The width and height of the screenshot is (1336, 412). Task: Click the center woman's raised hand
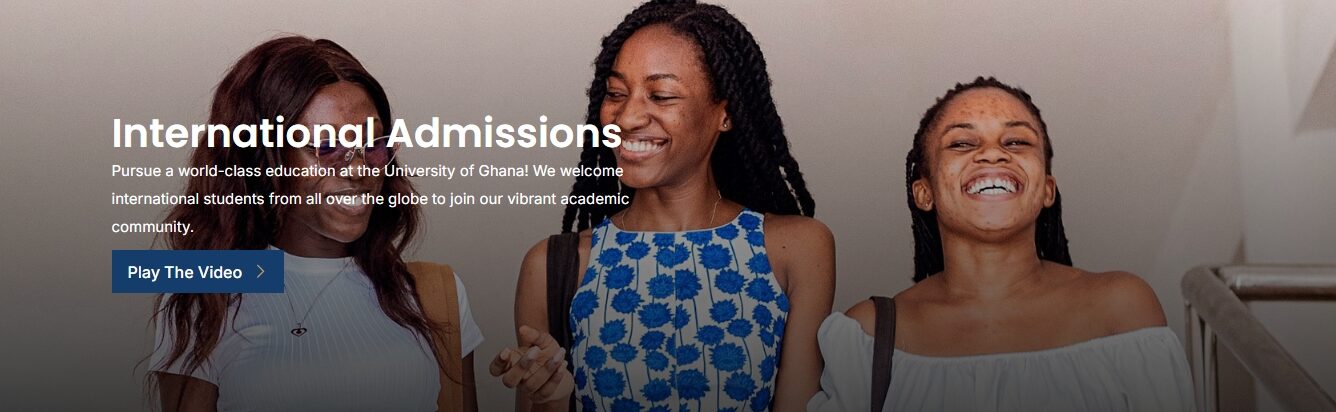tap(532, 364)
